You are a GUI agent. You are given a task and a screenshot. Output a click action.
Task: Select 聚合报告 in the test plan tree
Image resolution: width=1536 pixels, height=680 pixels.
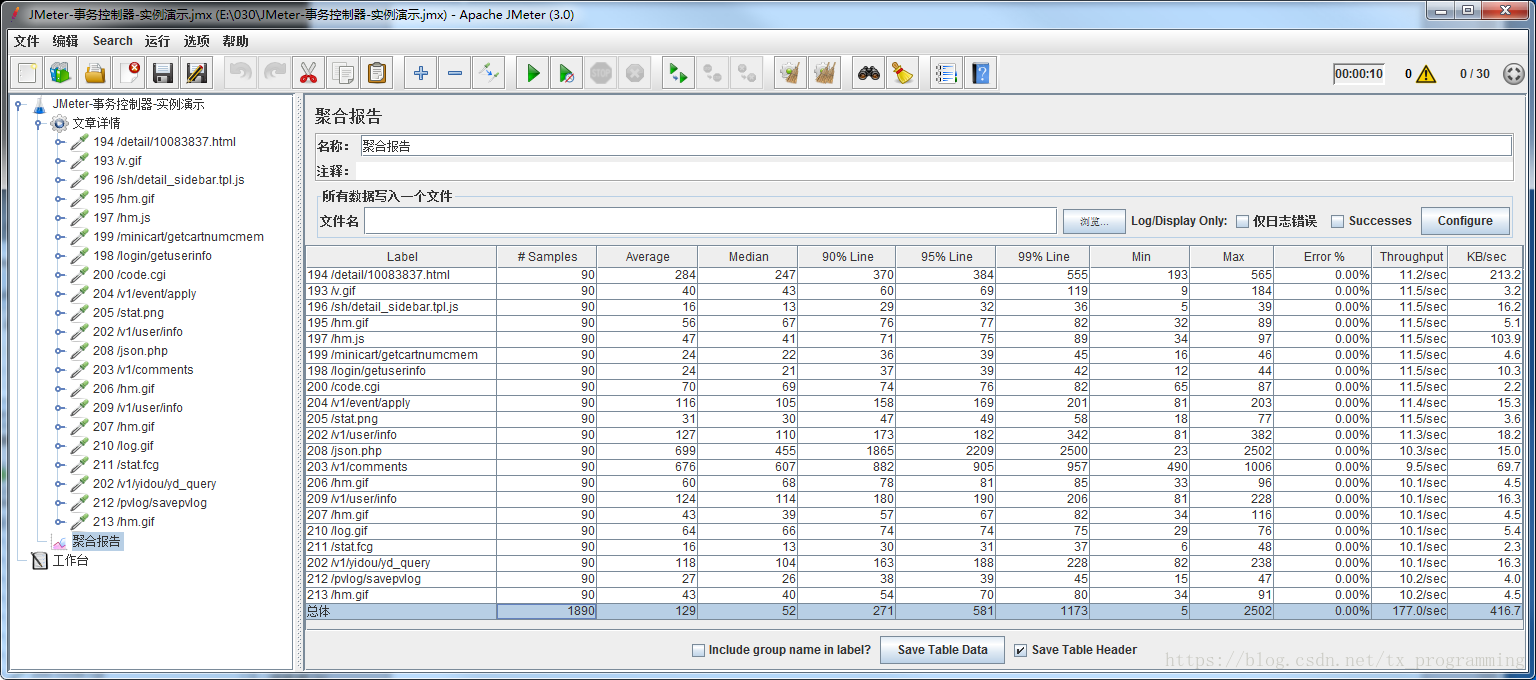(96, 542)
